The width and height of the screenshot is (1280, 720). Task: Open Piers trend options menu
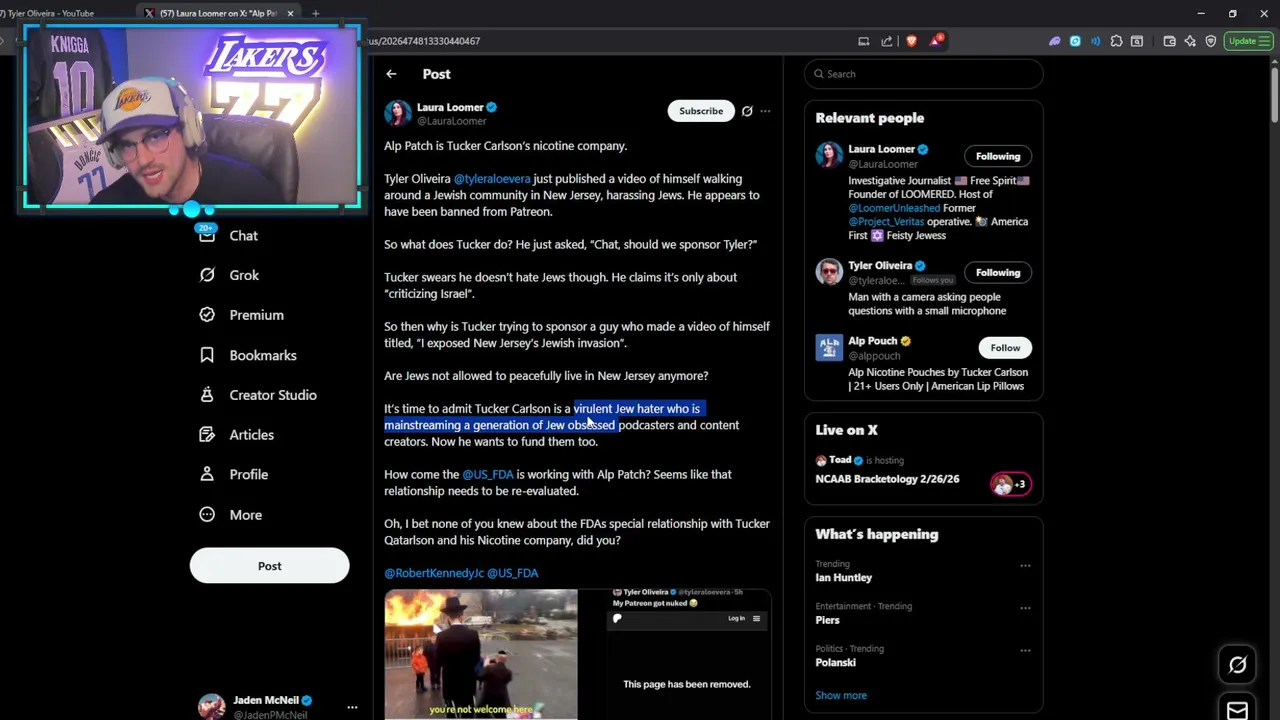(x=1025, y=608)
